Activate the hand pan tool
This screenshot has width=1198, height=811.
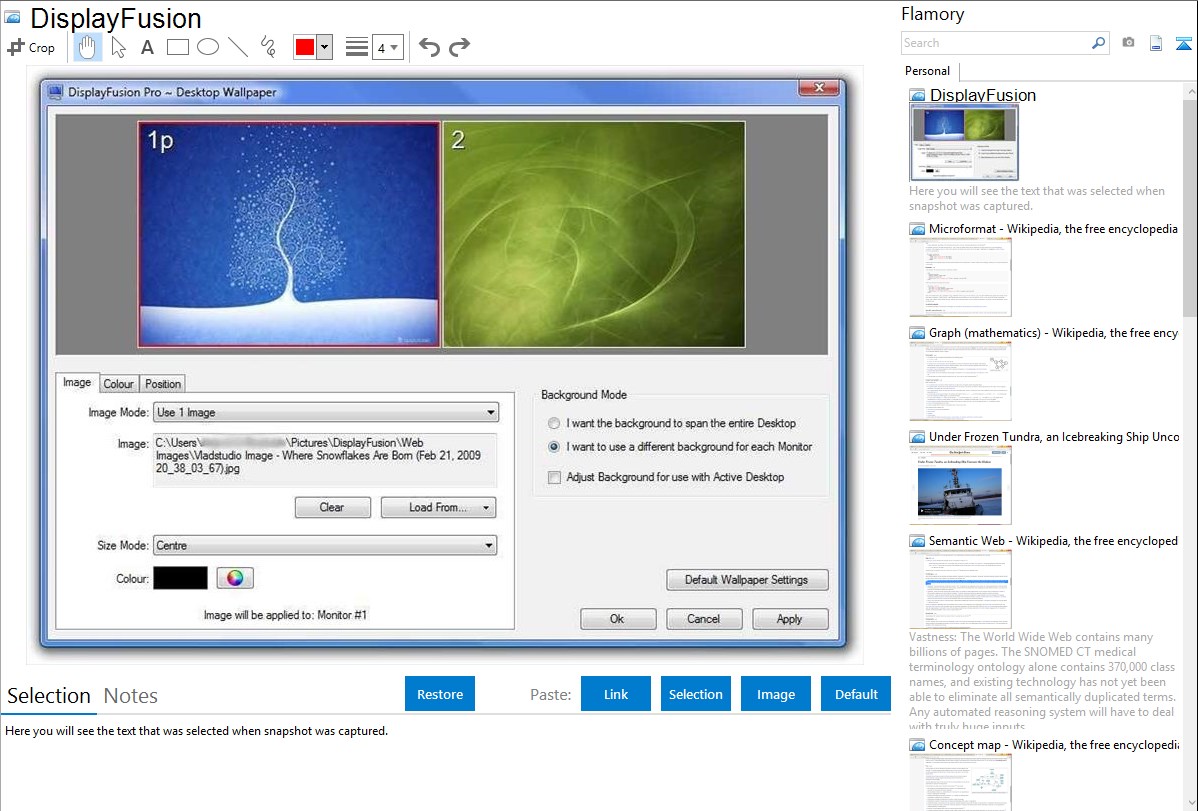point(87,47)
